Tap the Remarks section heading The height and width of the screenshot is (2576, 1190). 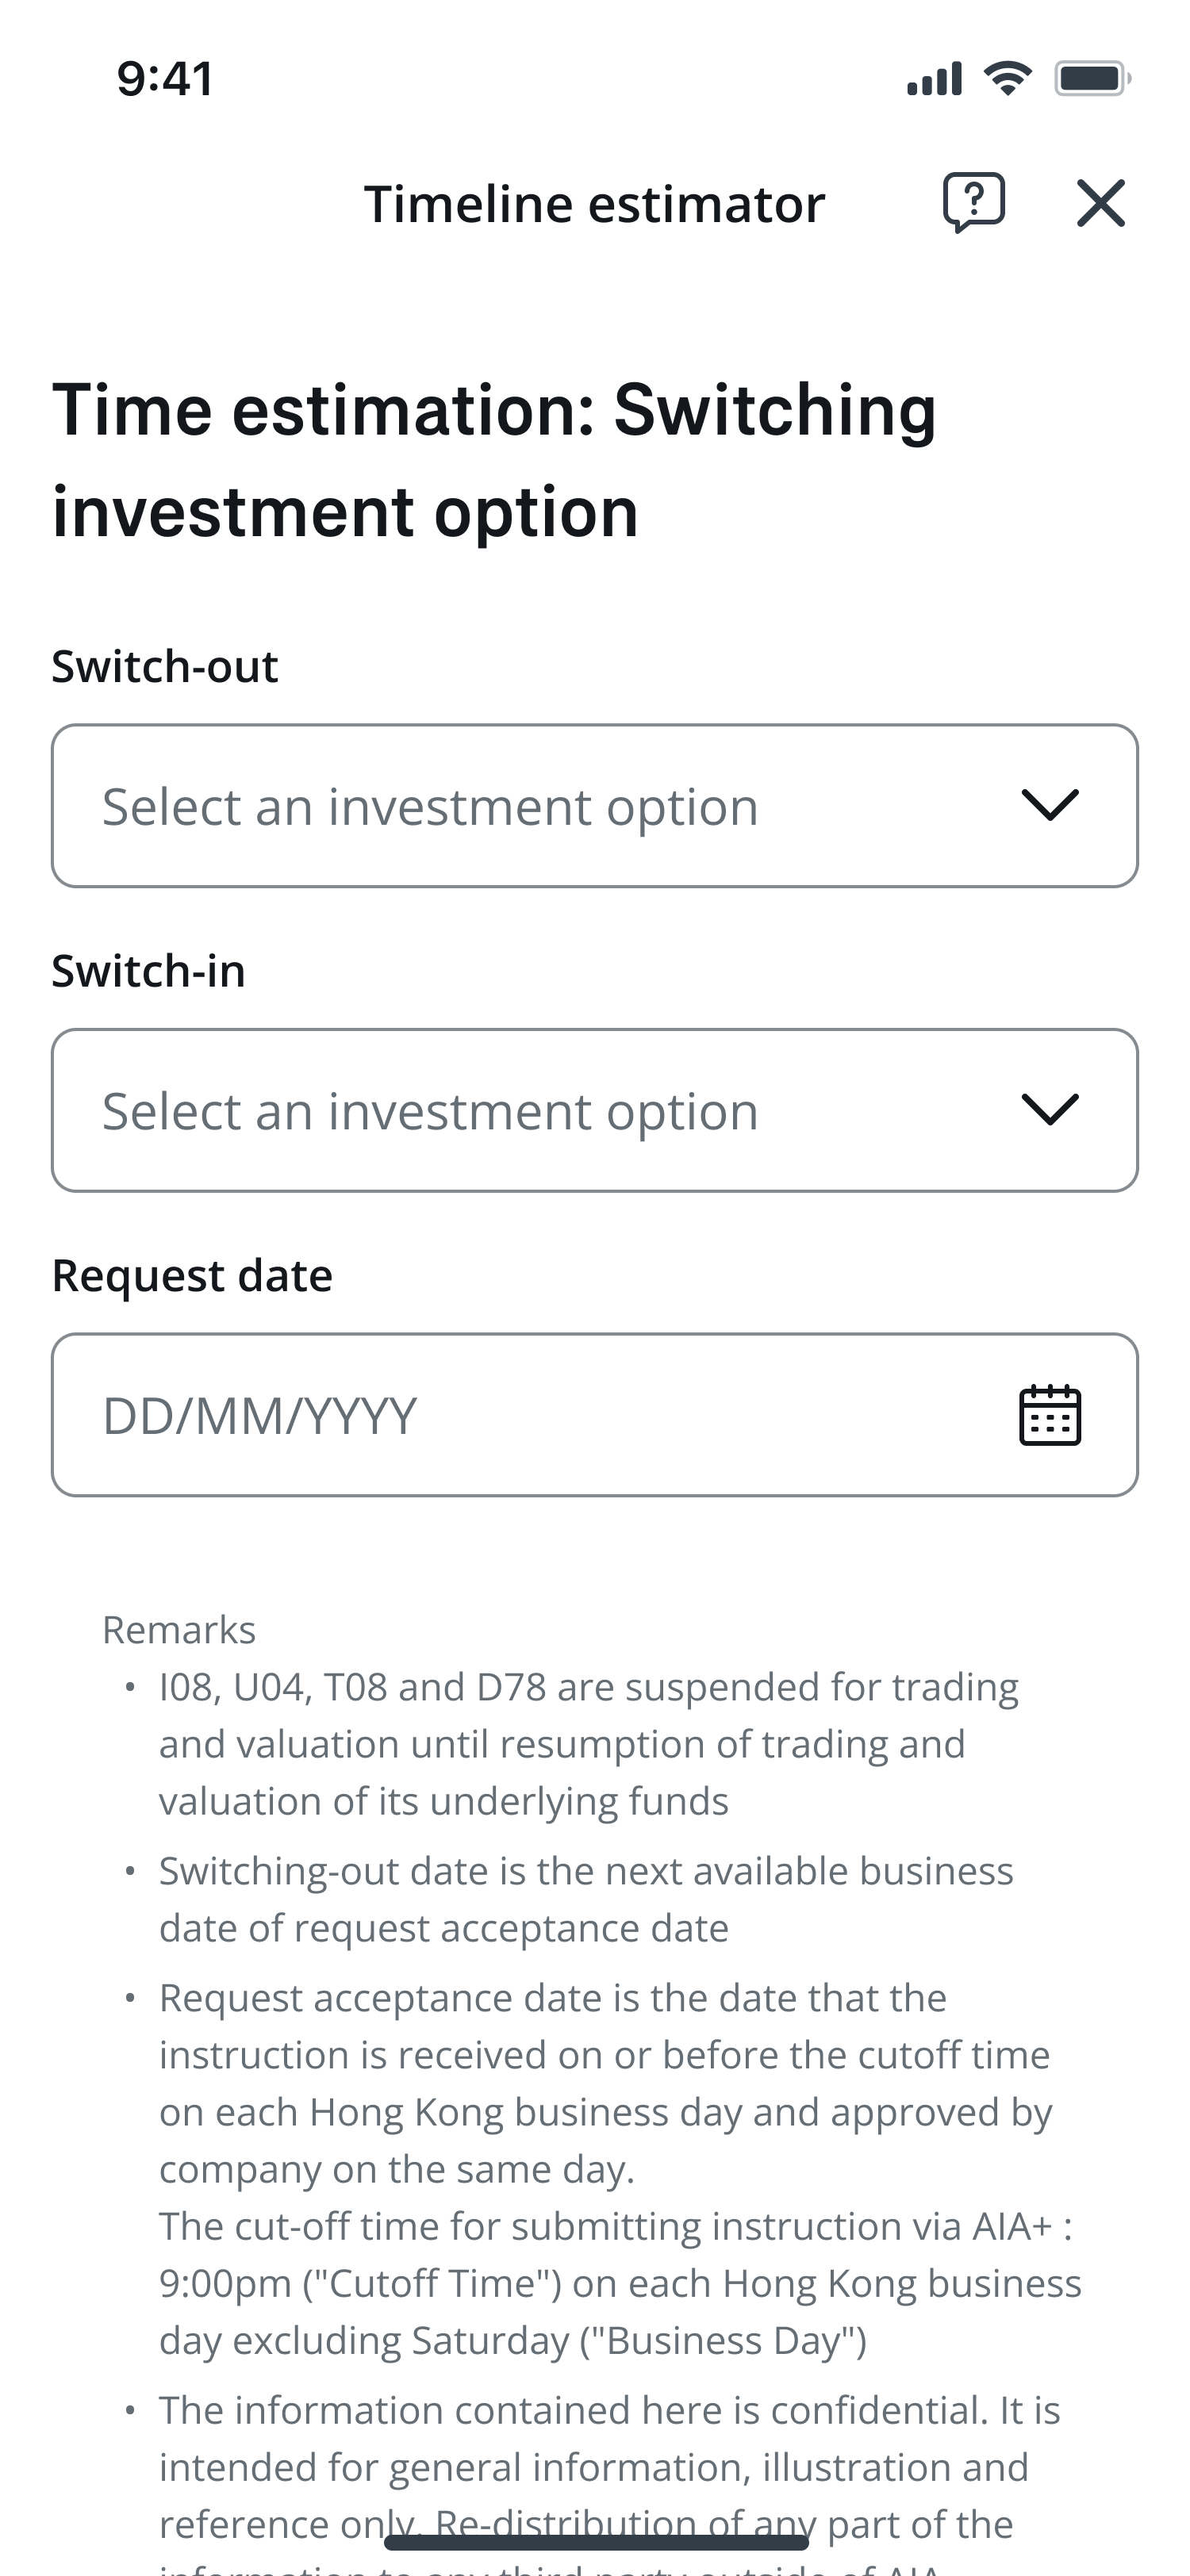click(x=179, y=1630)
